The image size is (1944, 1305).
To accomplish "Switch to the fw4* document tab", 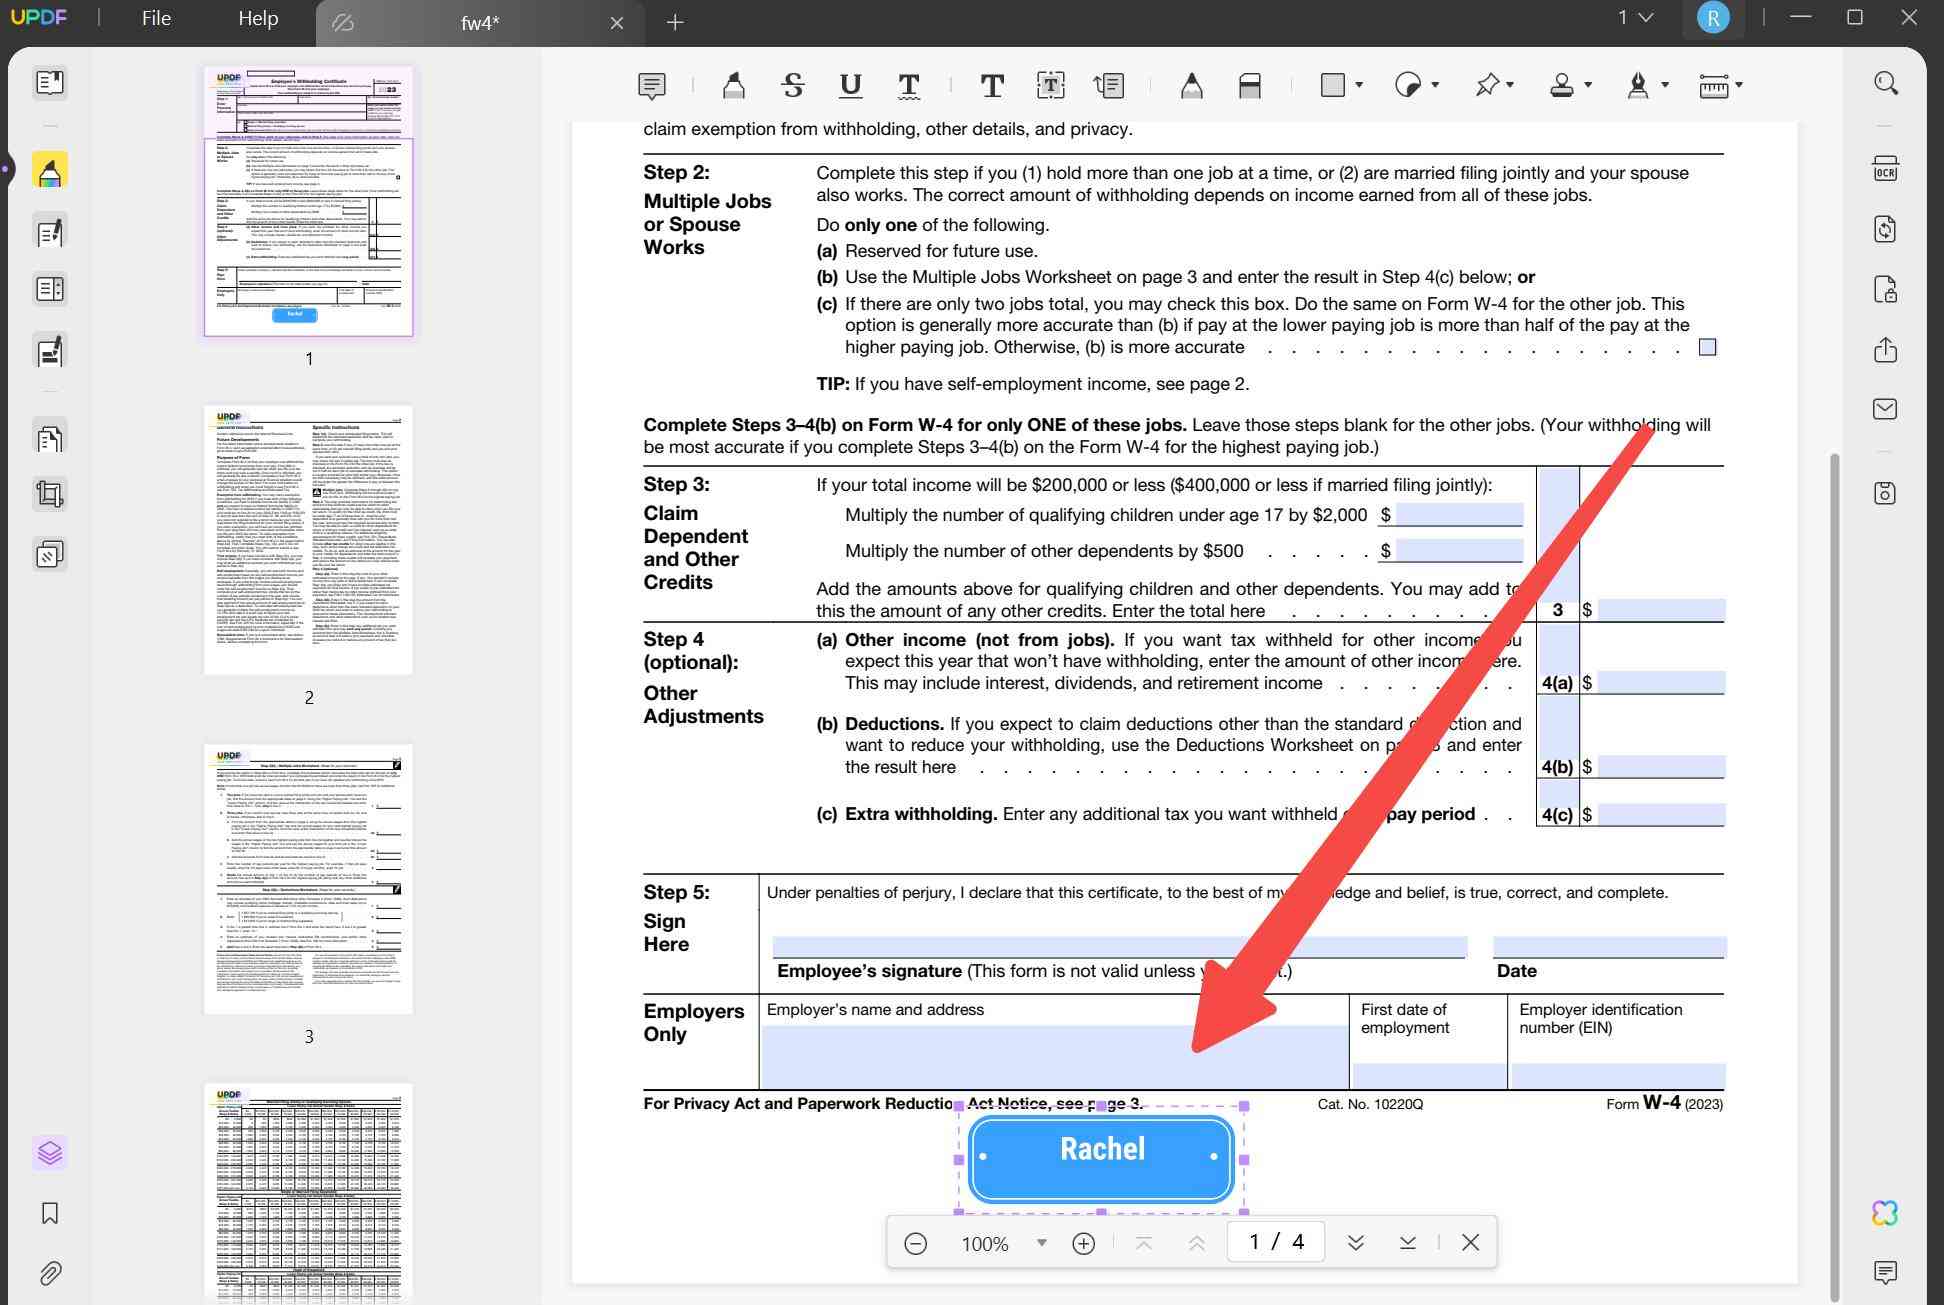I will [478, 22].
